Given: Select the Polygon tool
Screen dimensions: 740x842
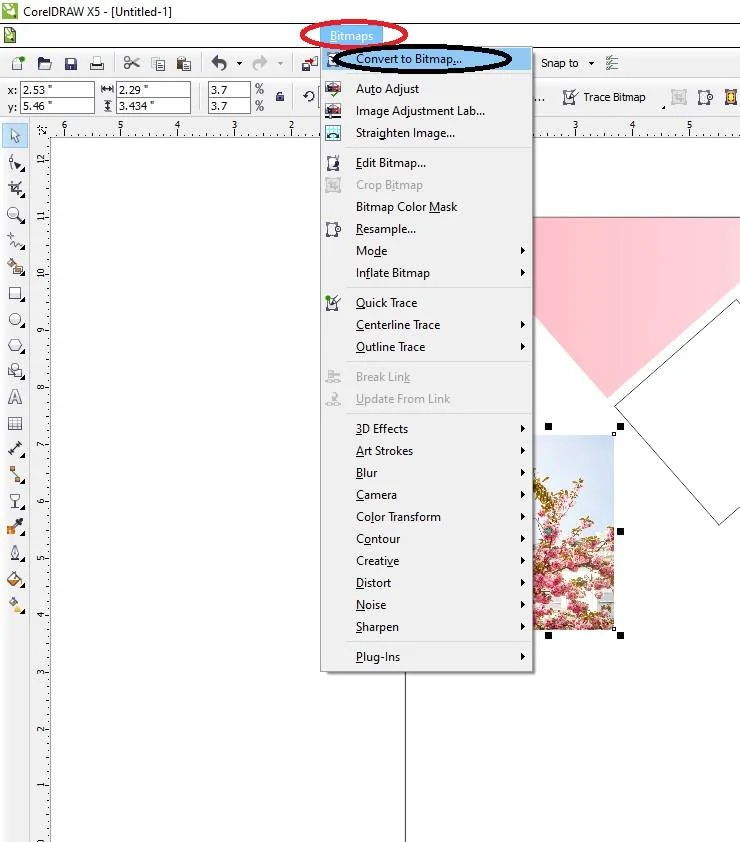Looking at the screenshot, I should click(15, 345).
